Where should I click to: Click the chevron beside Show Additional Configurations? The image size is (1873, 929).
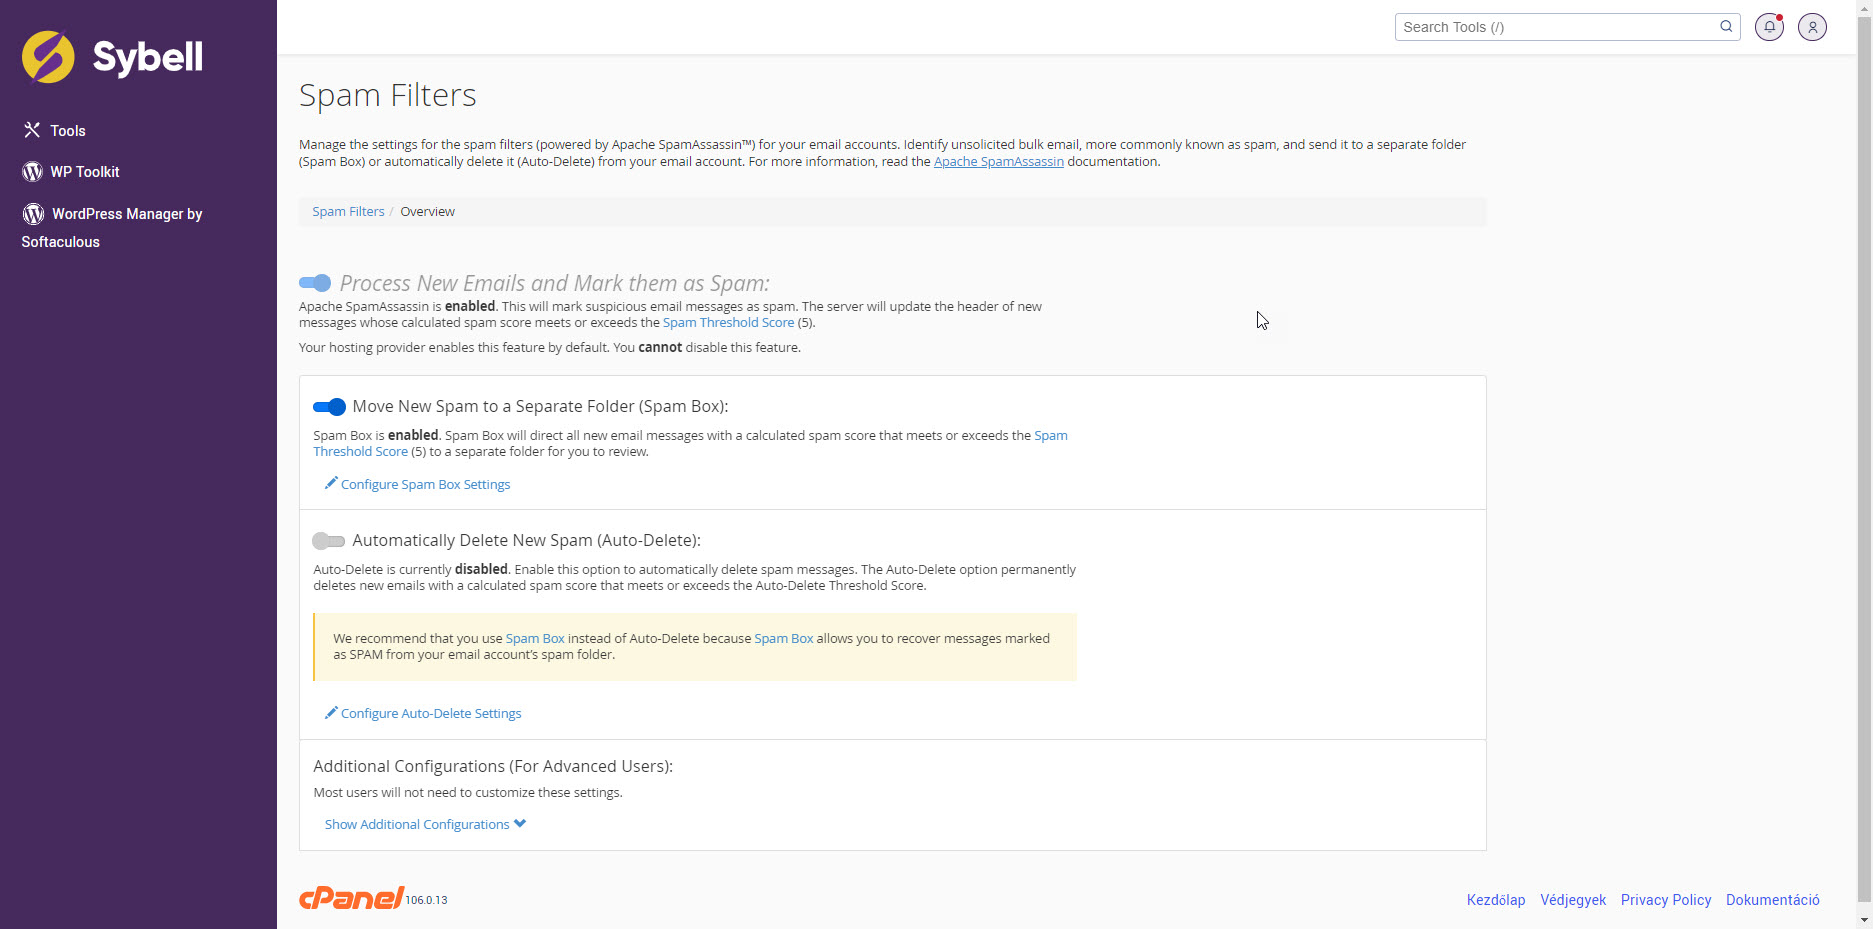pyautogui.click(x=520, y=824)
